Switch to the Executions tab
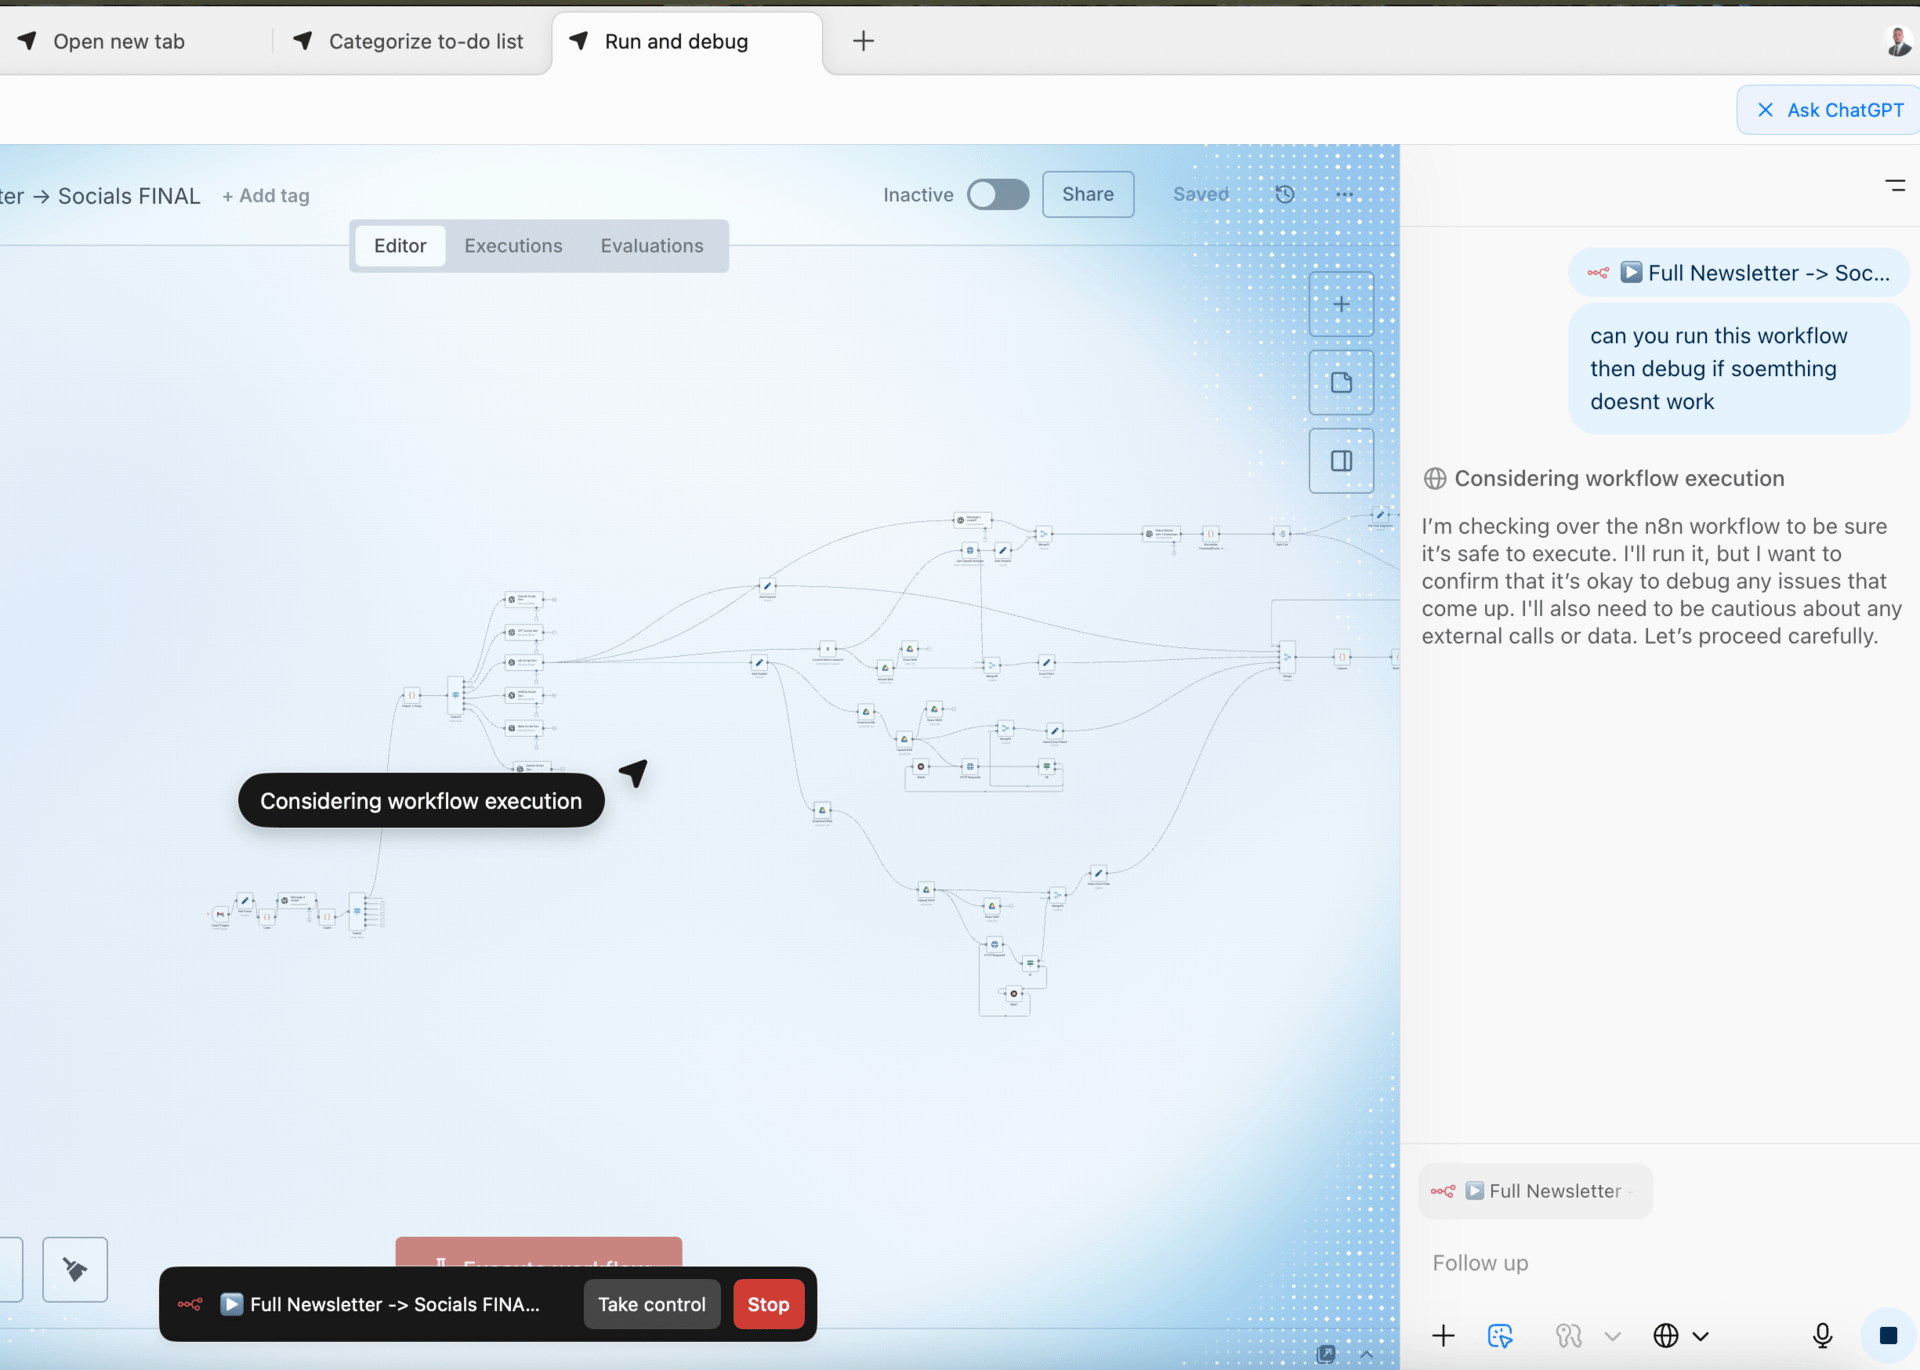This screenshot has height=1370, width=1920. [x=513, y=245]
